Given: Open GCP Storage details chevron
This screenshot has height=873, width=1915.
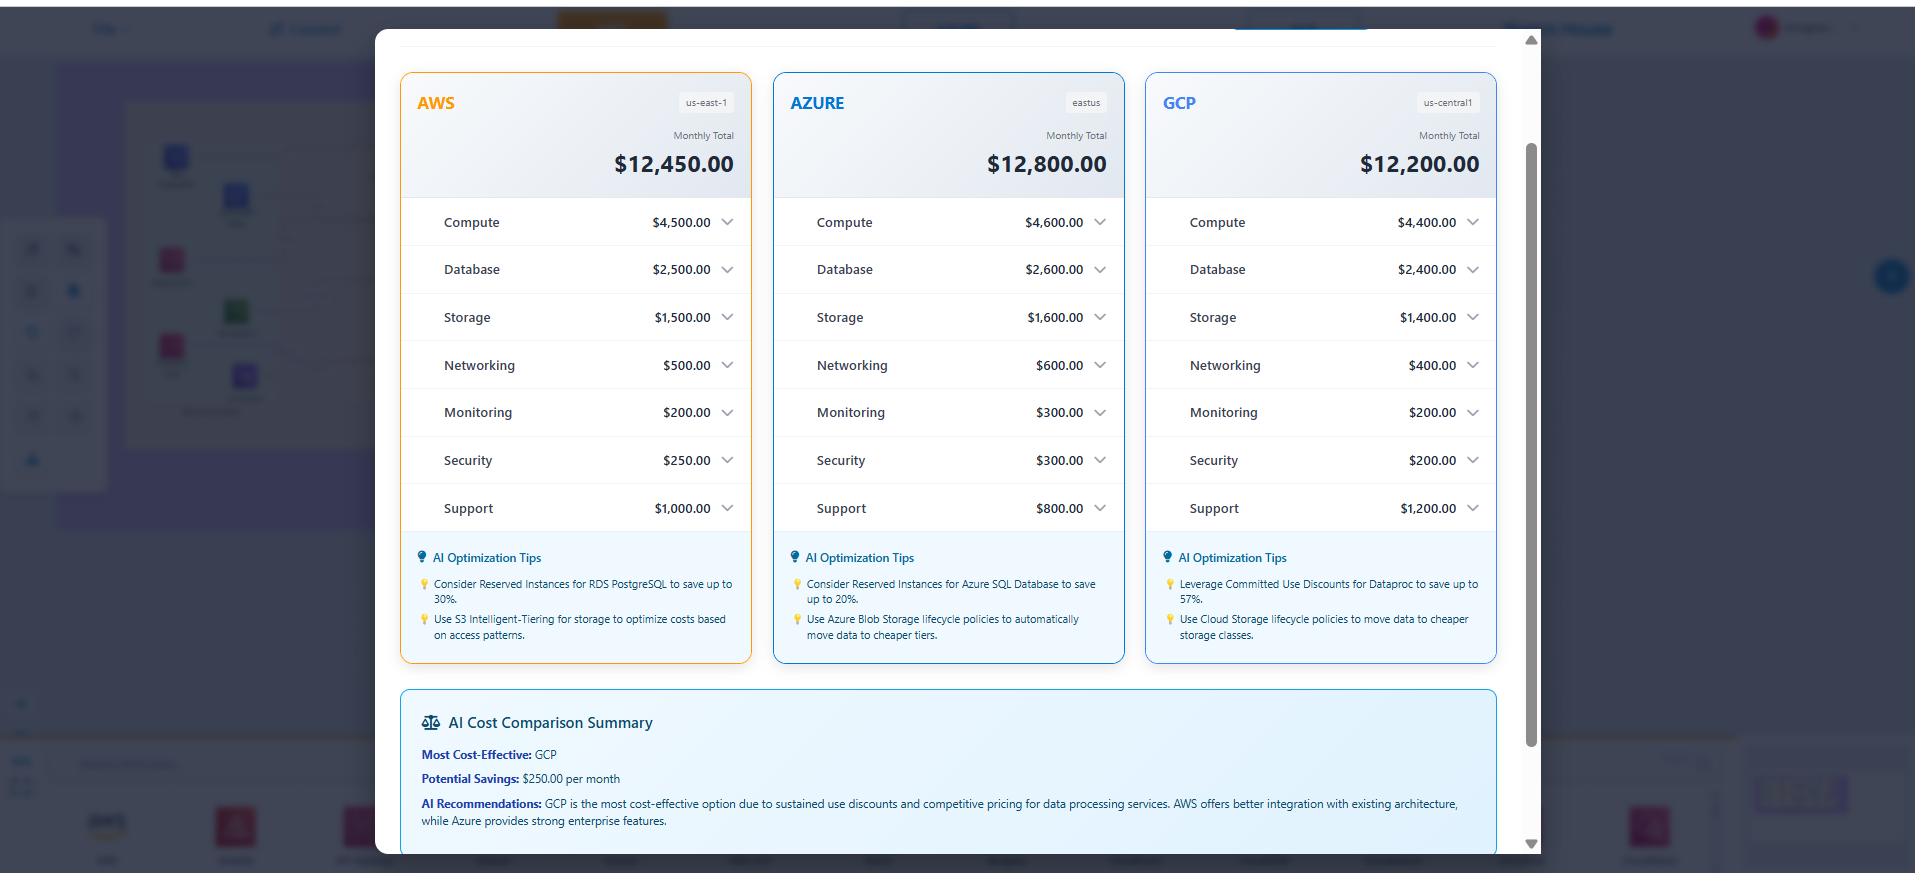Looking at the screenshot, I should tap(1473, 317).
